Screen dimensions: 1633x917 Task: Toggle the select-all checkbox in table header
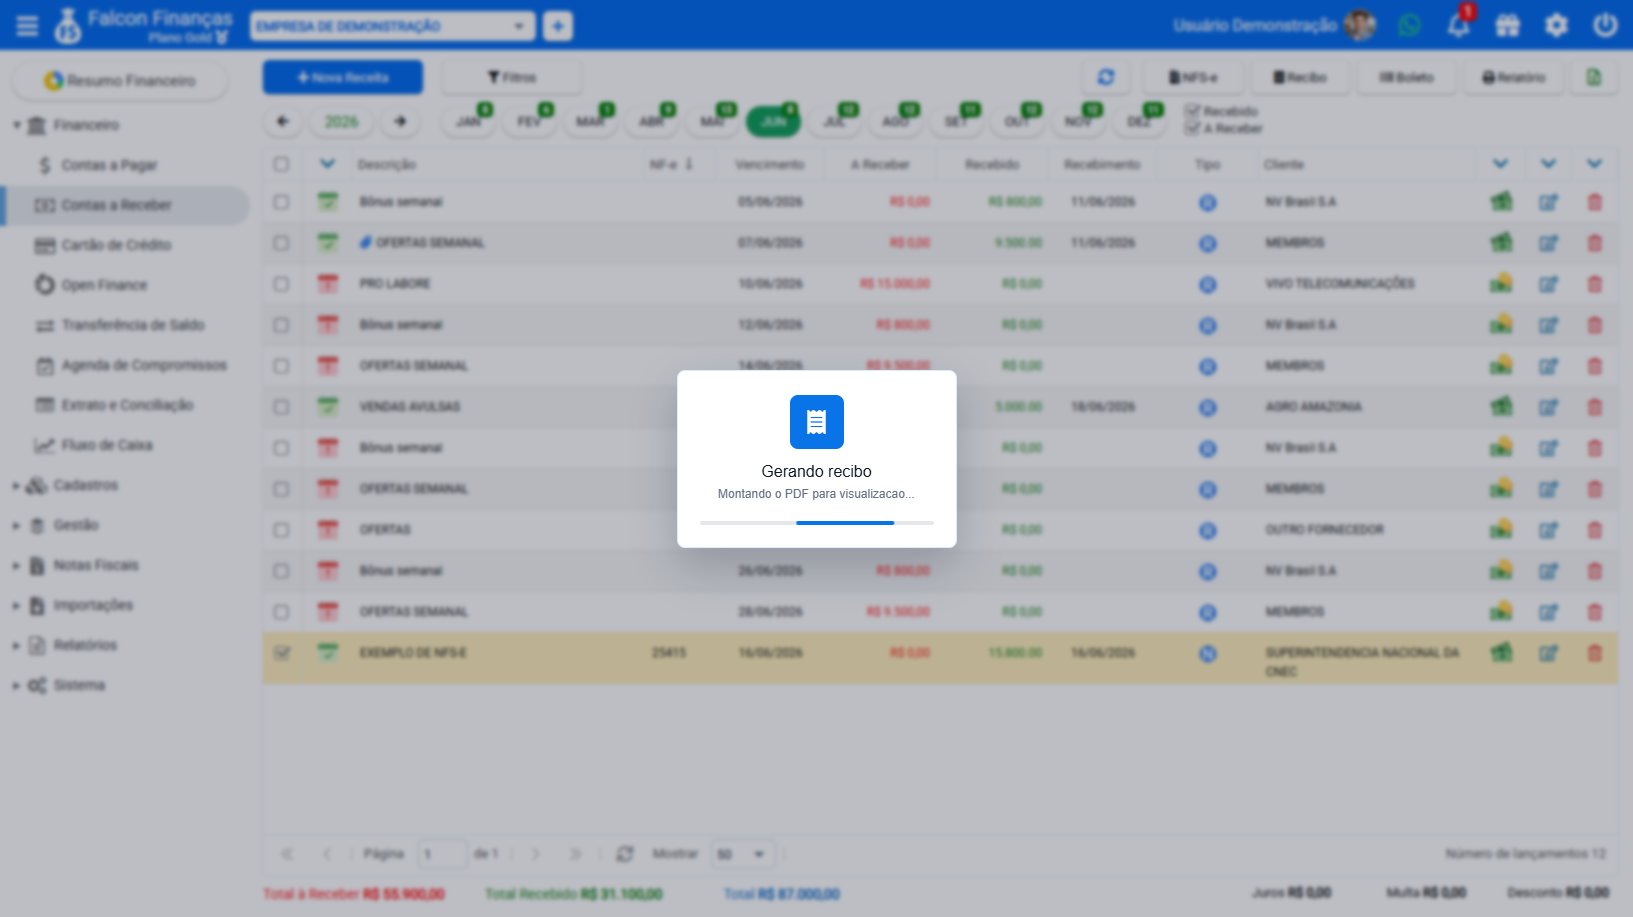tap(281, 164)
